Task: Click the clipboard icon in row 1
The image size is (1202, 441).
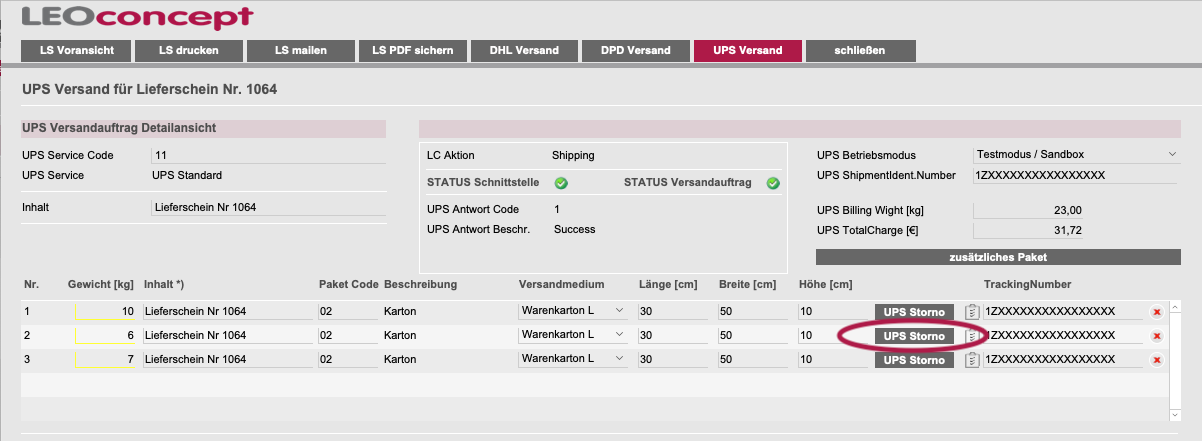Action: coord(971,311)
